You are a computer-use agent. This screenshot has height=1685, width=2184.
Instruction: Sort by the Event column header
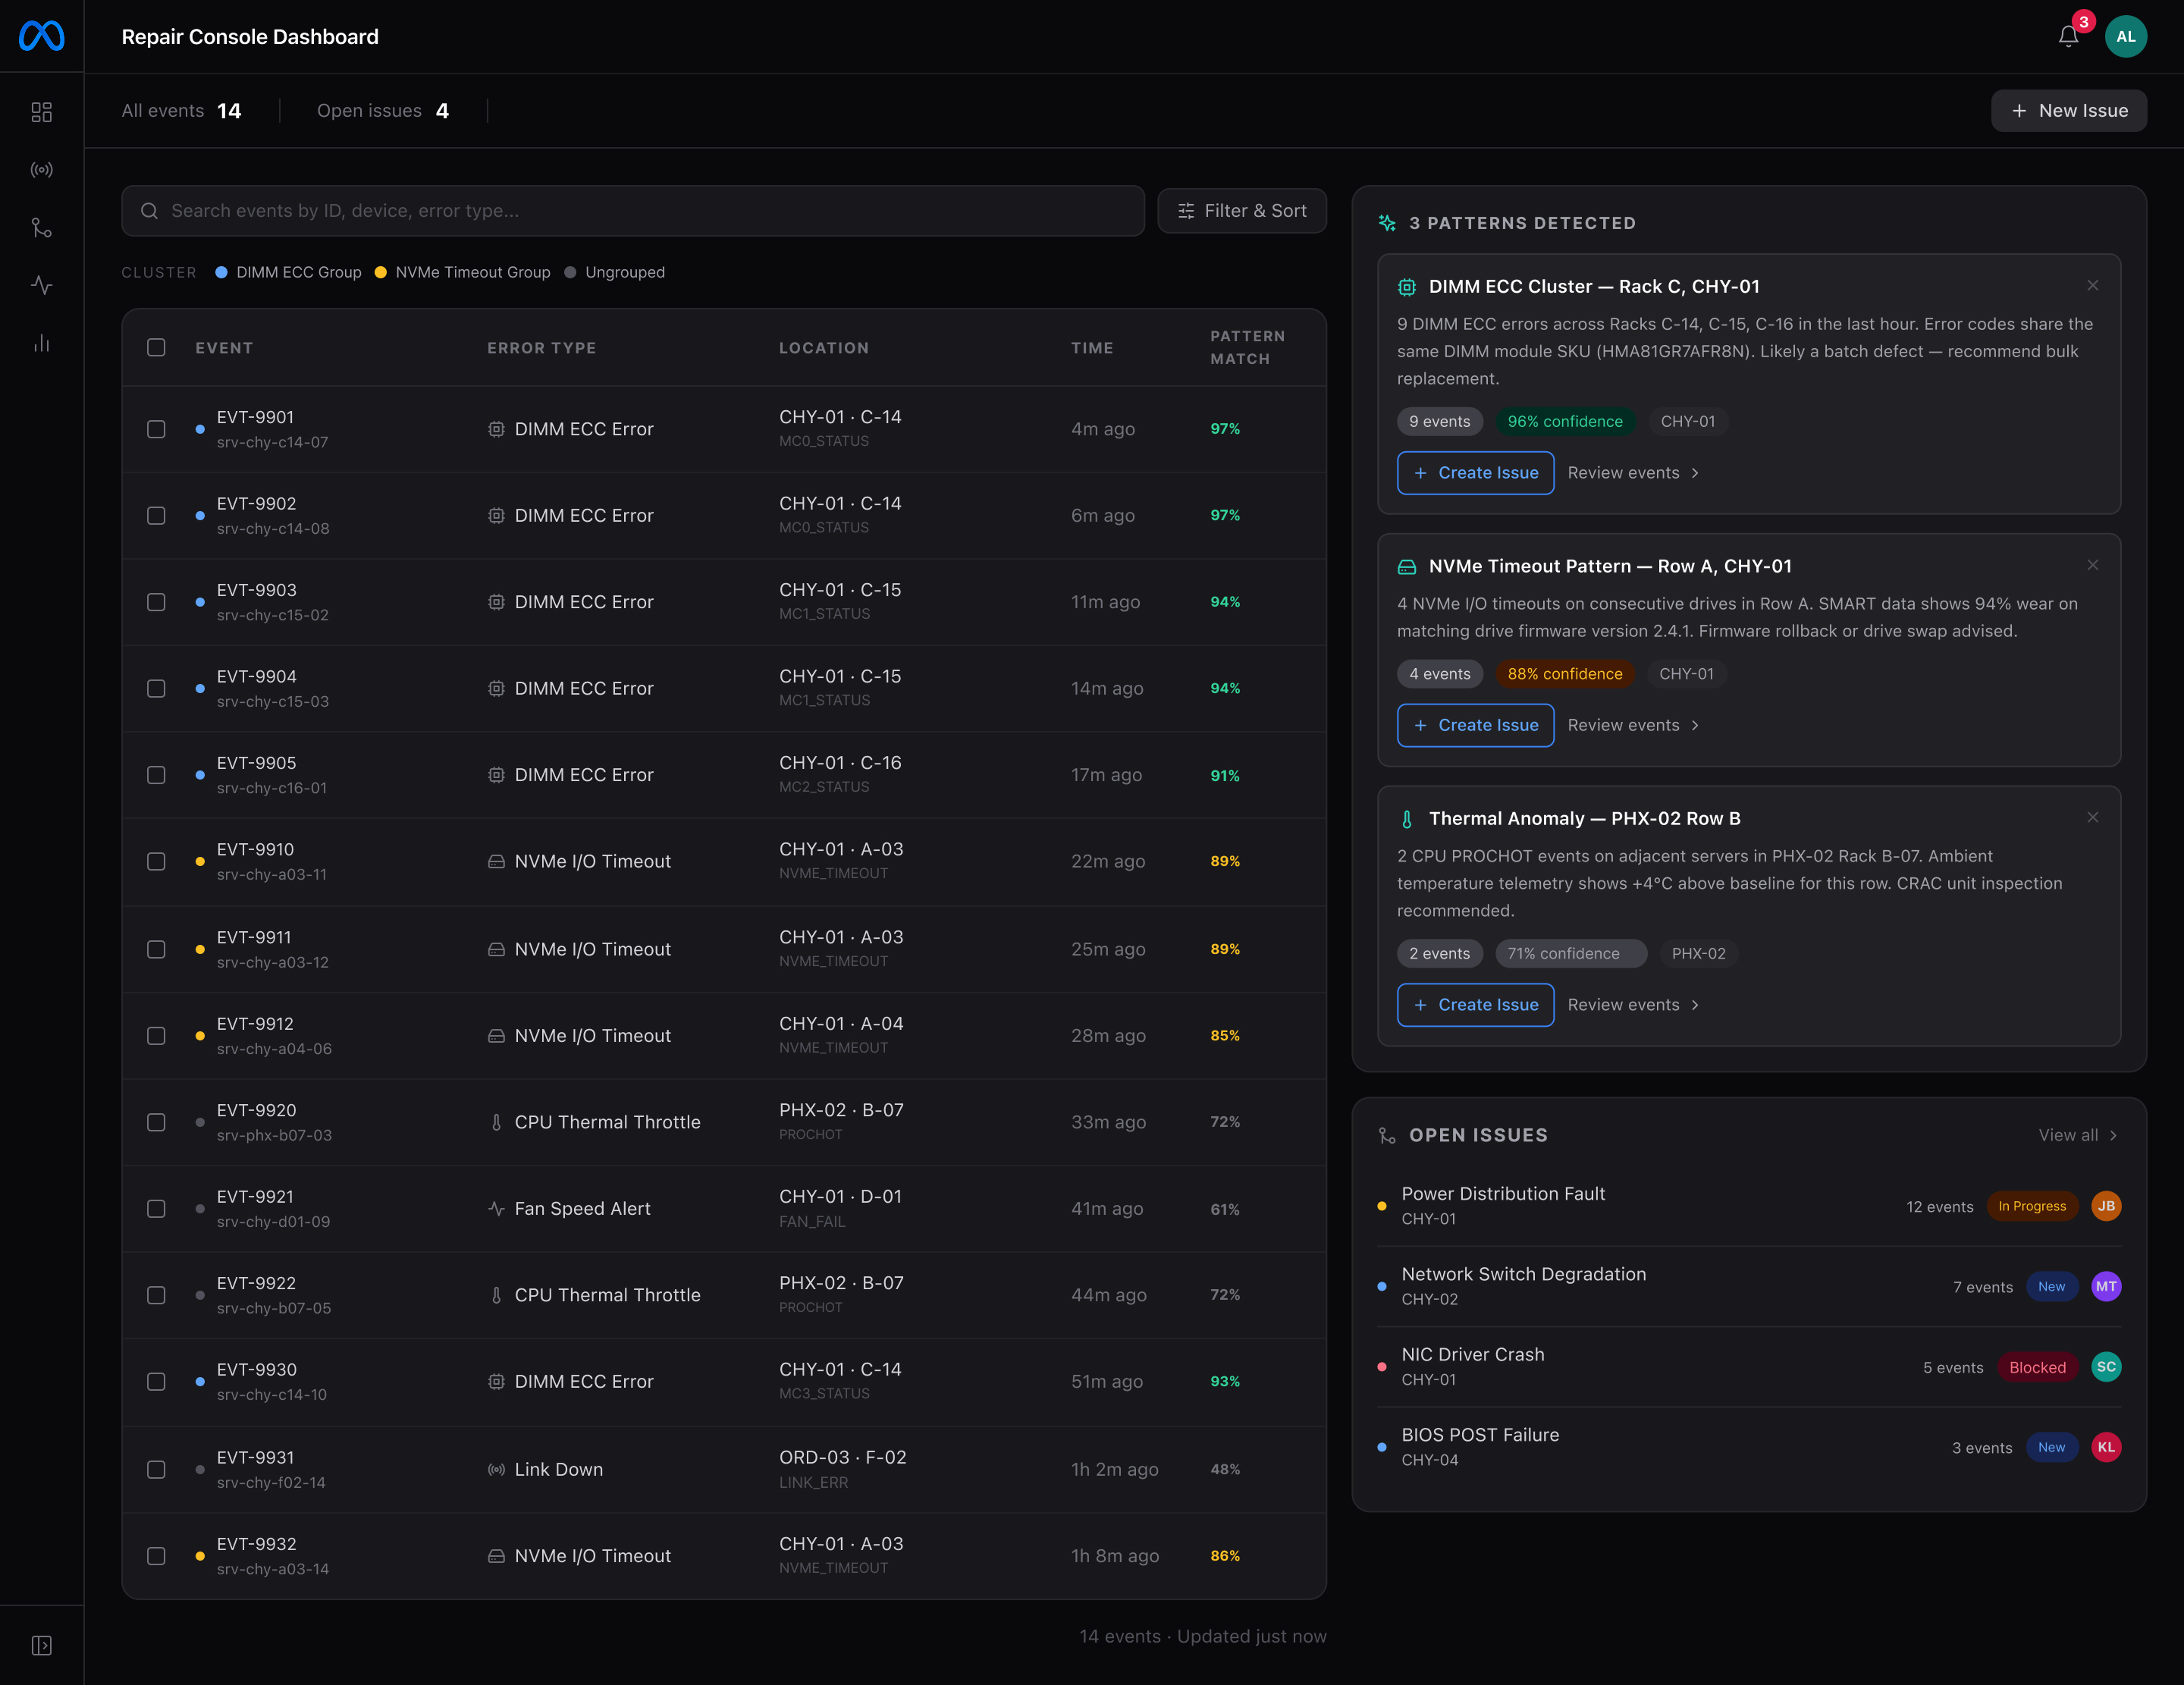(224, 348)
